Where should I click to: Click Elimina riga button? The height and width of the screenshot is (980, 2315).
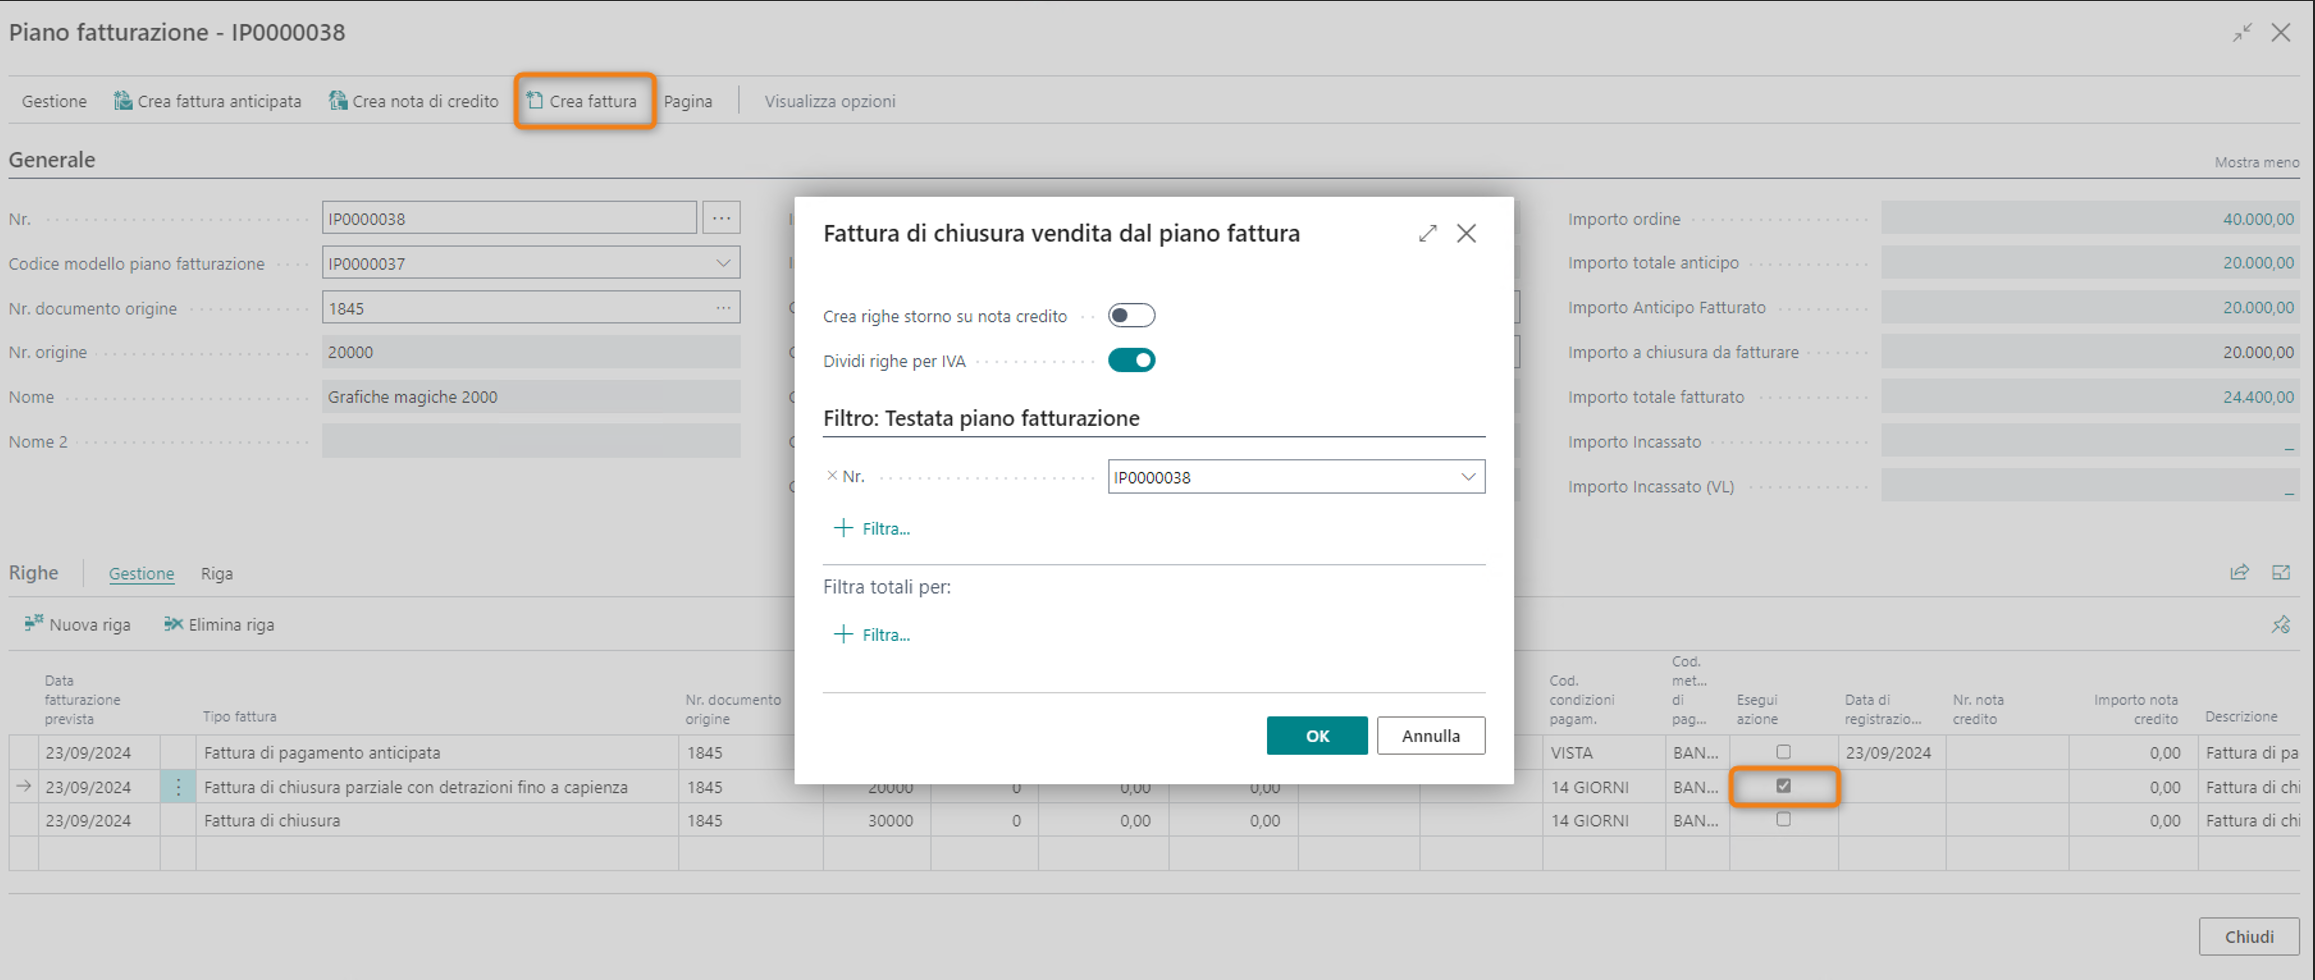[x=219, y=624]
